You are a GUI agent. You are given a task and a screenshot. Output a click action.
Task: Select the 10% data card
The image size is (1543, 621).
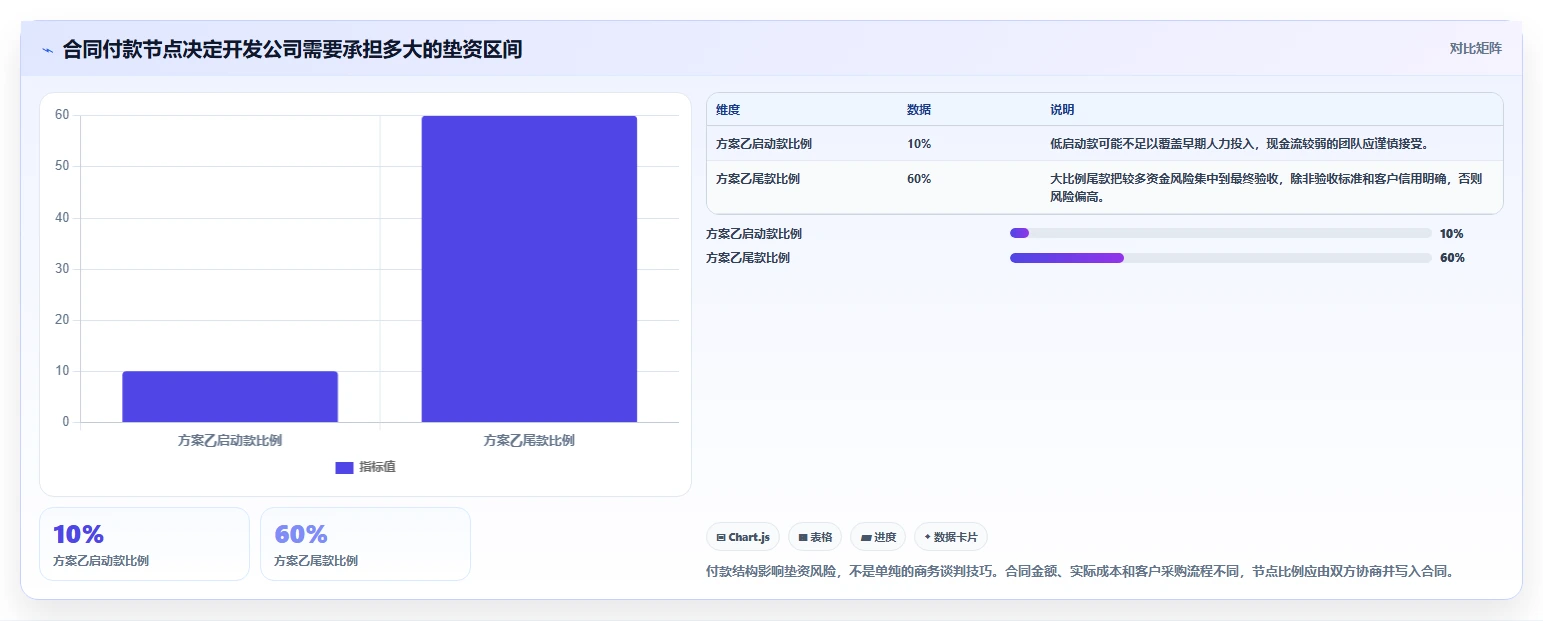tap(144, 544)
